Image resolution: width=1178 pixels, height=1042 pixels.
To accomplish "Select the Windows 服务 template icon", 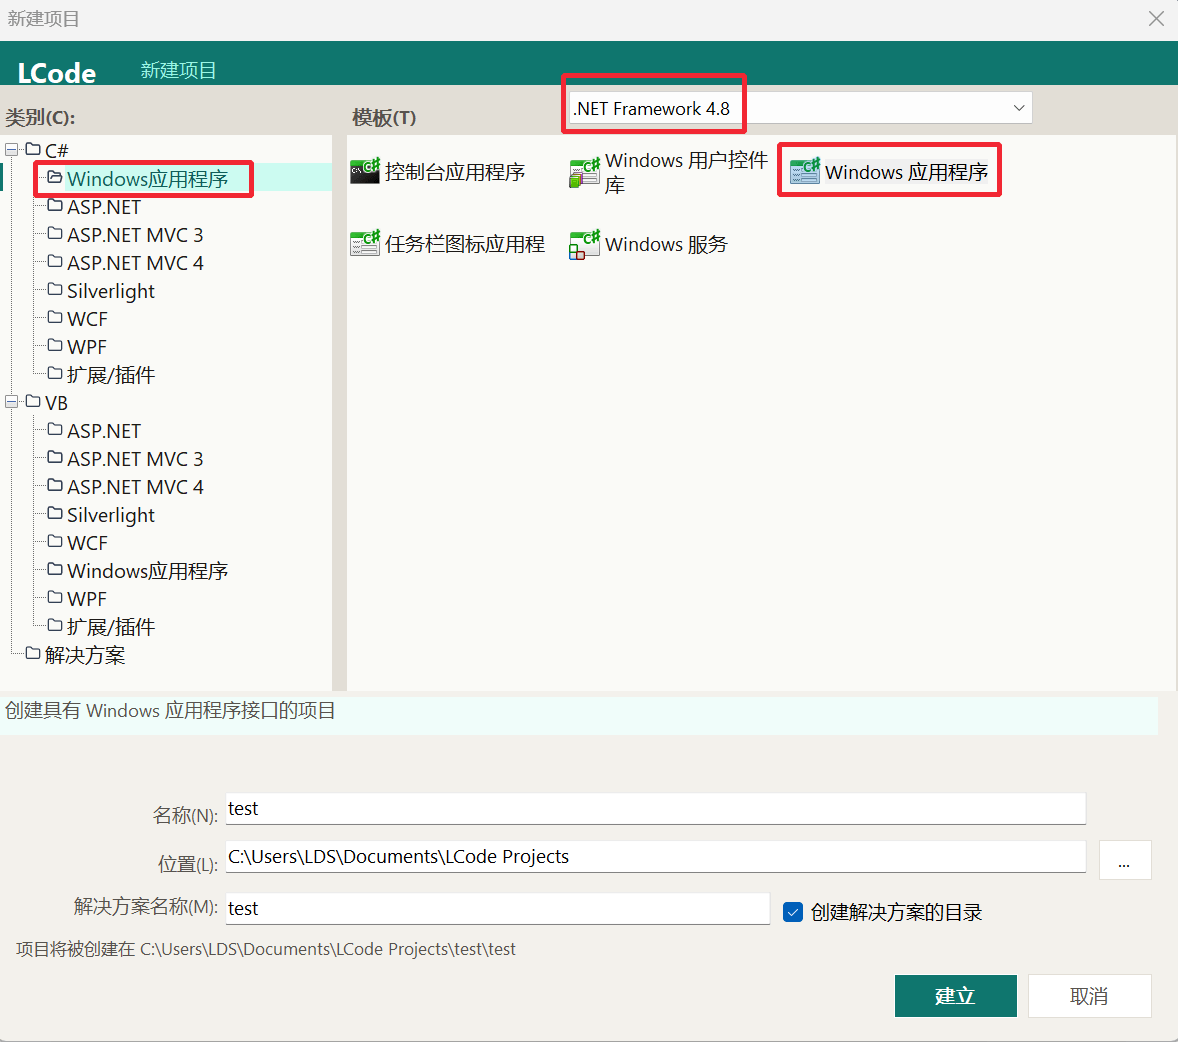I will pyautogui.click(x=584, y=245).
